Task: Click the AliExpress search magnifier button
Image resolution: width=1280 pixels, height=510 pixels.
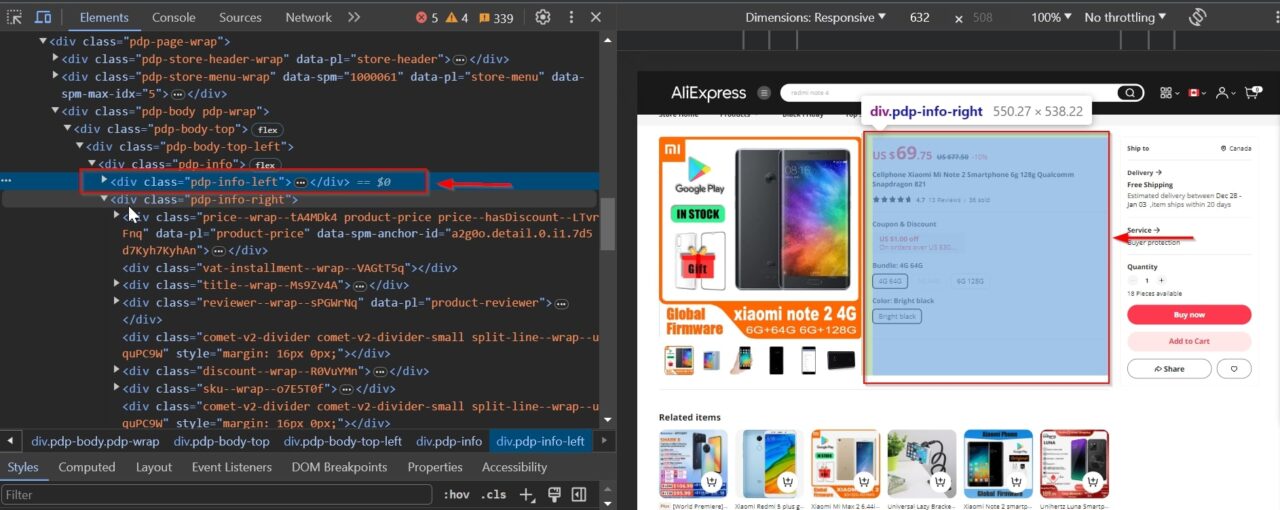Action: click(1129, 93)
